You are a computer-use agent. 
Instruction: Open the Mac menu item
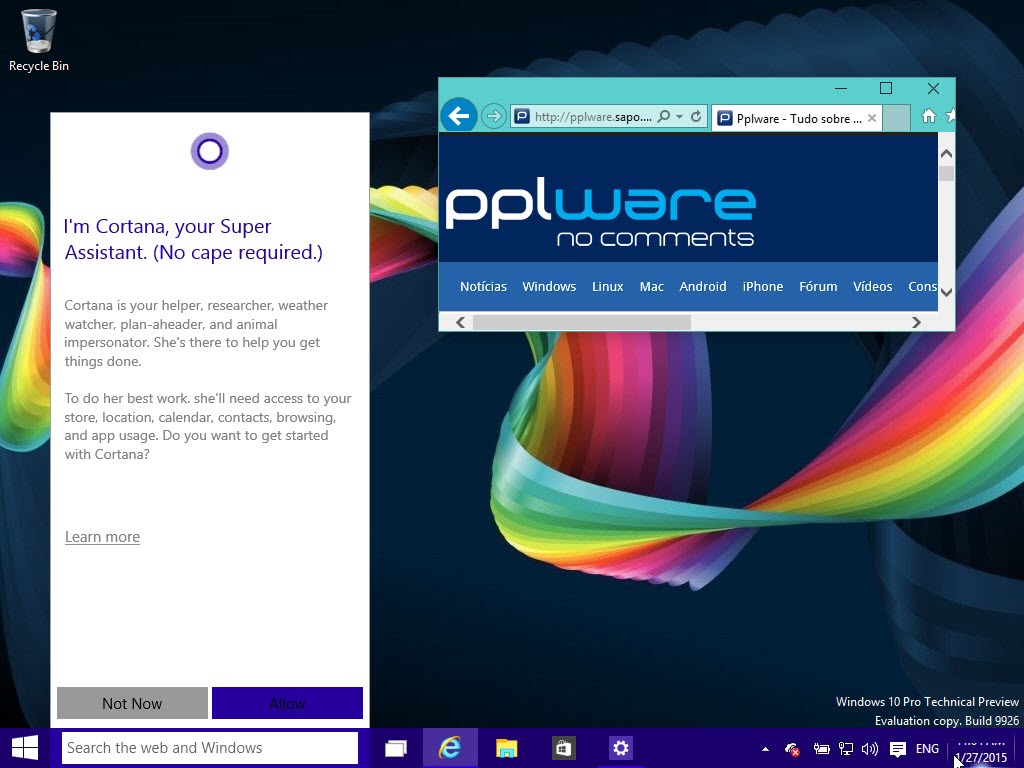[x=652, y=286]
